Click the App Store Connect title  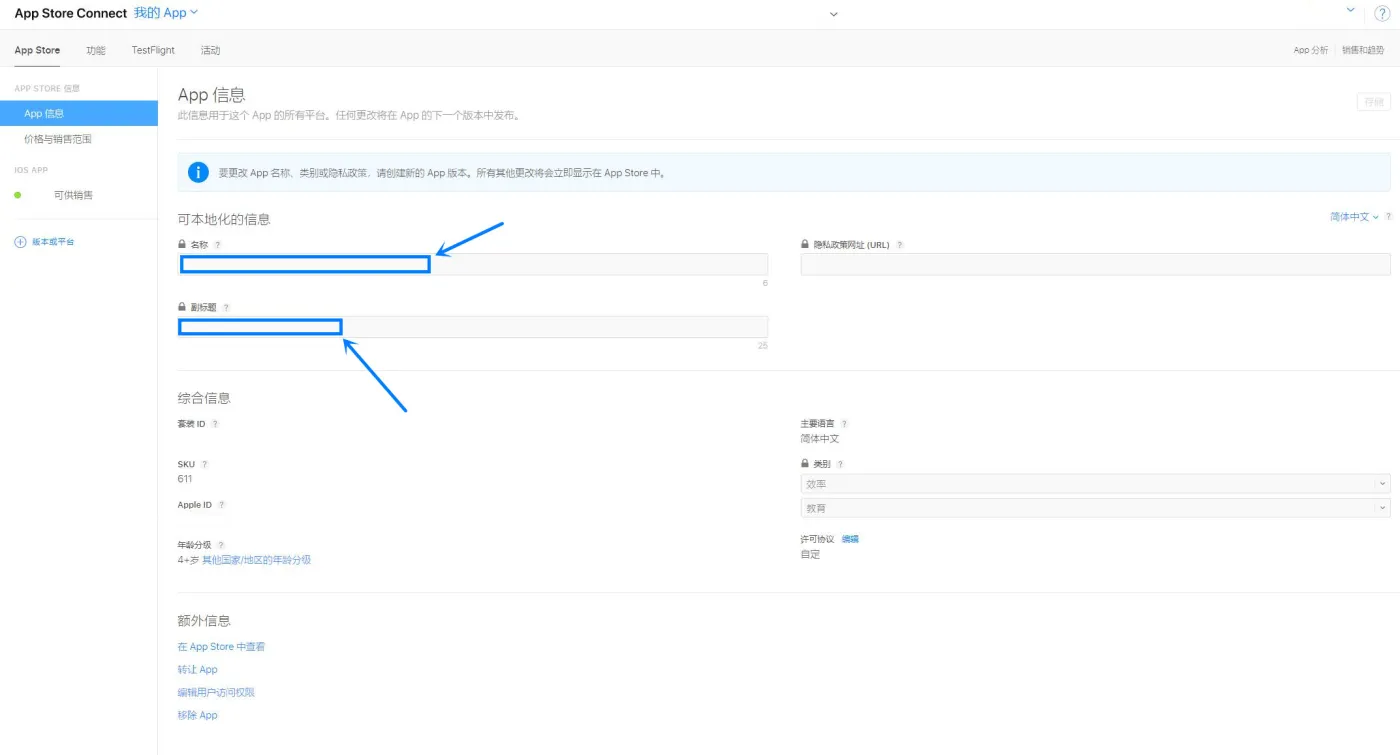pos(70,13)
